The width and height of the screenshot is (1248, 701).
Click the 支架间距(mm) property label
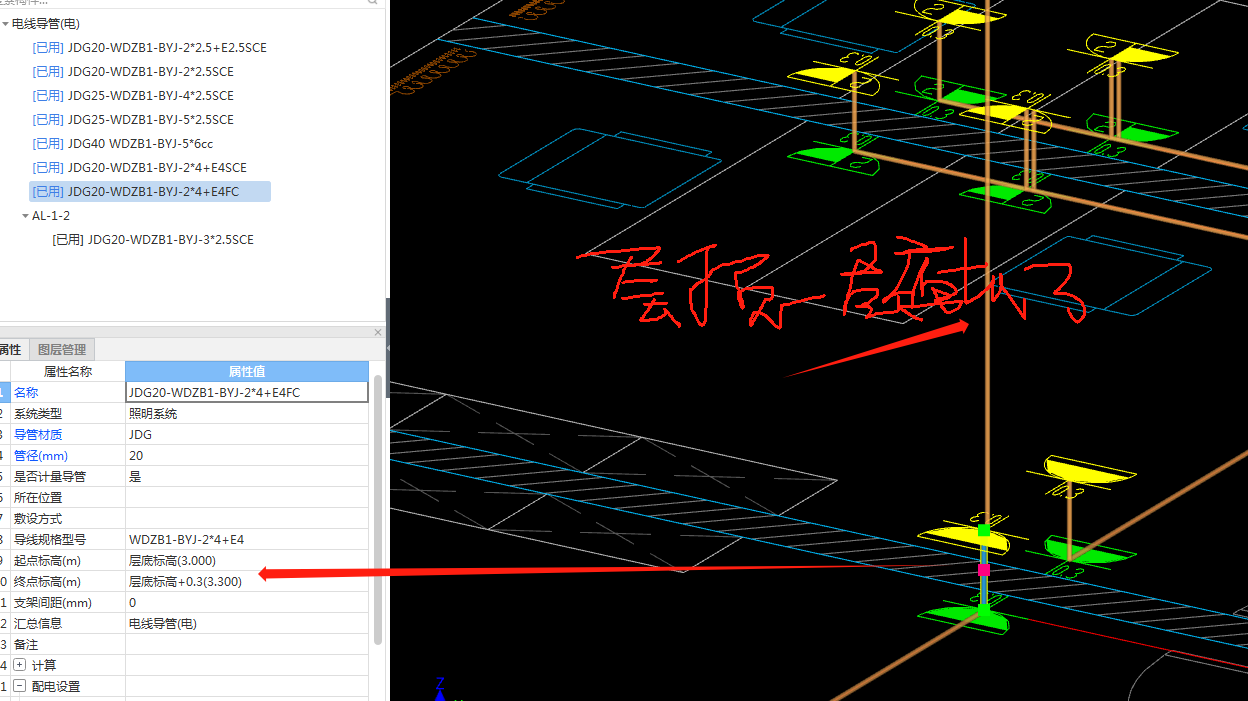click(53, 602)
